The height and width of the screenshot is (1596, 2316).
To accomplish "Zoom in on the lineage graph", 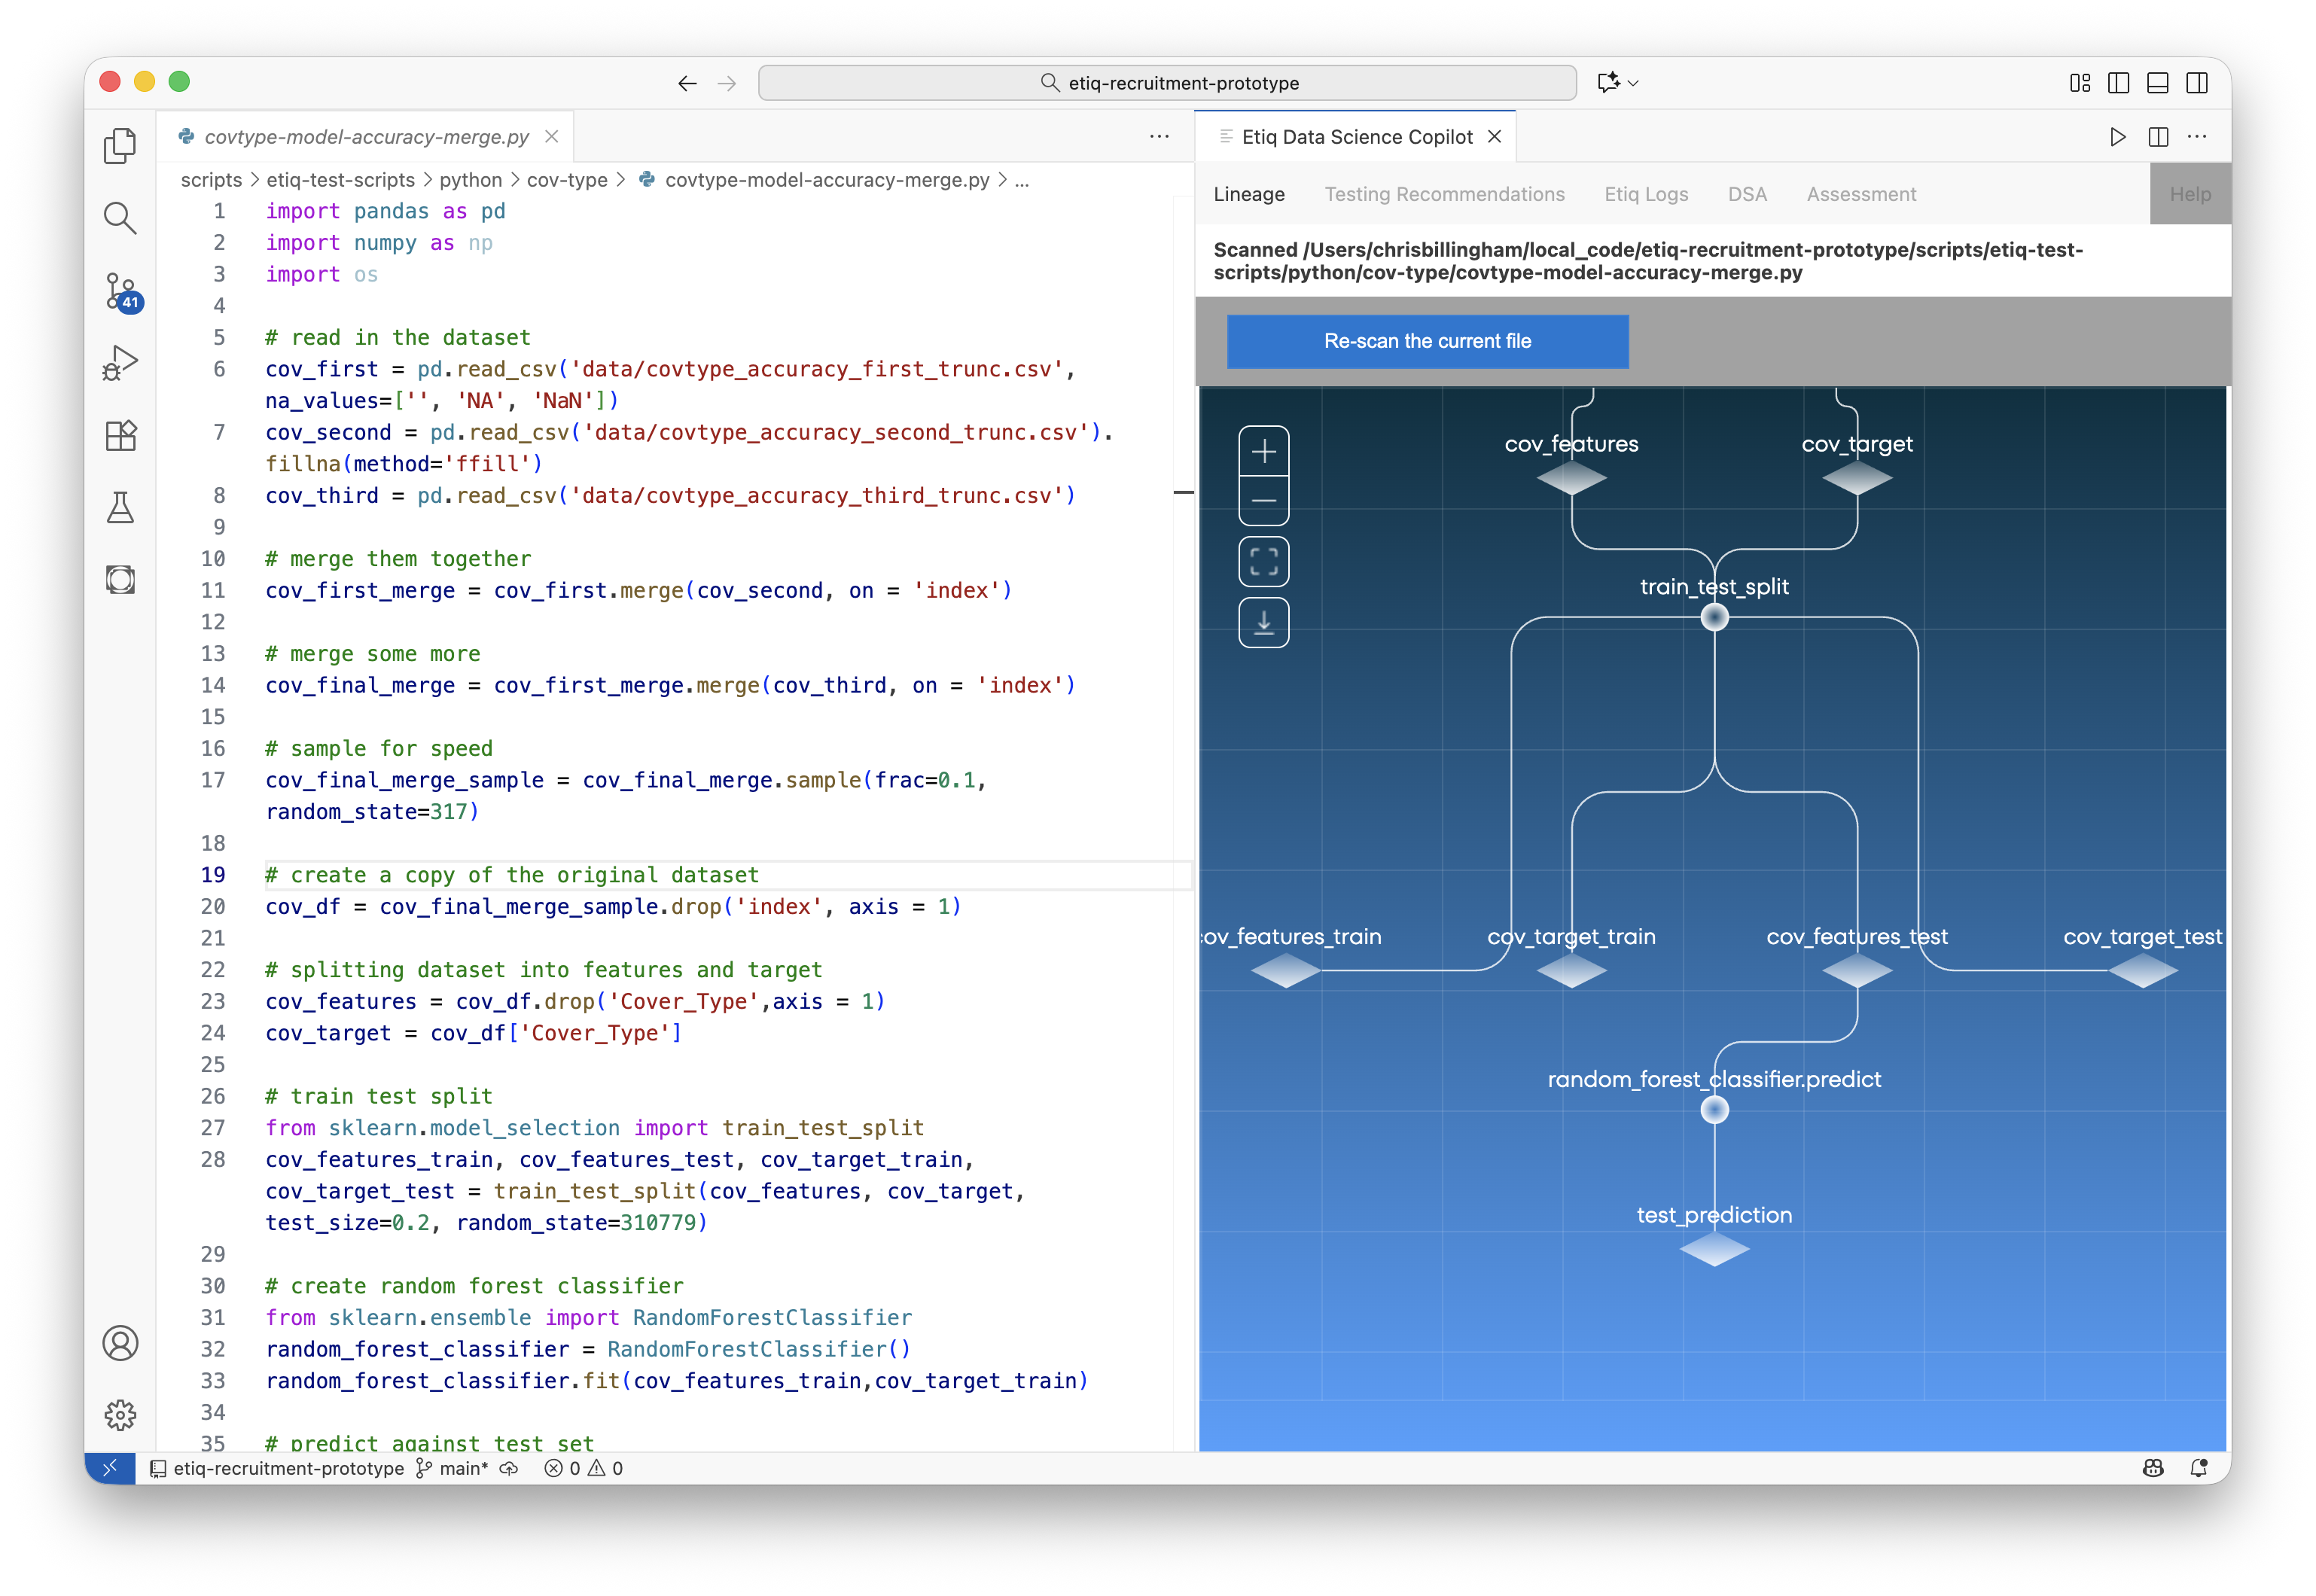I will click(1263, 452).
